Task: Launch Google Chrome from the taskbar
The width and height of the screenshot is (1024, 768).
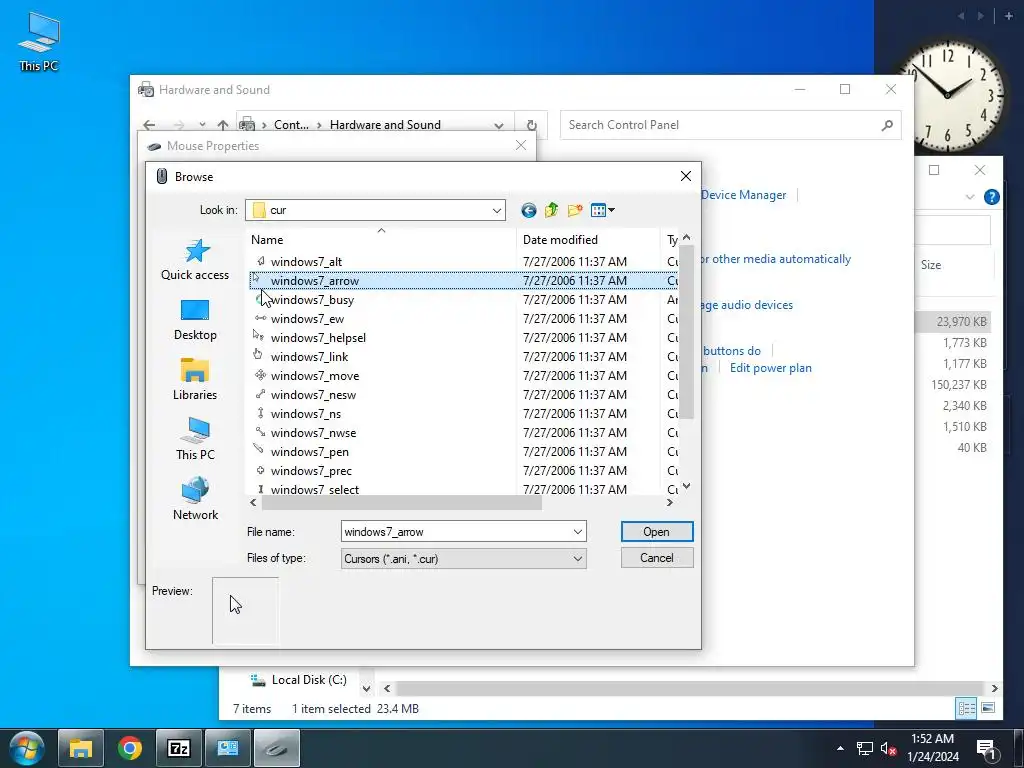Action: [130, 748]
